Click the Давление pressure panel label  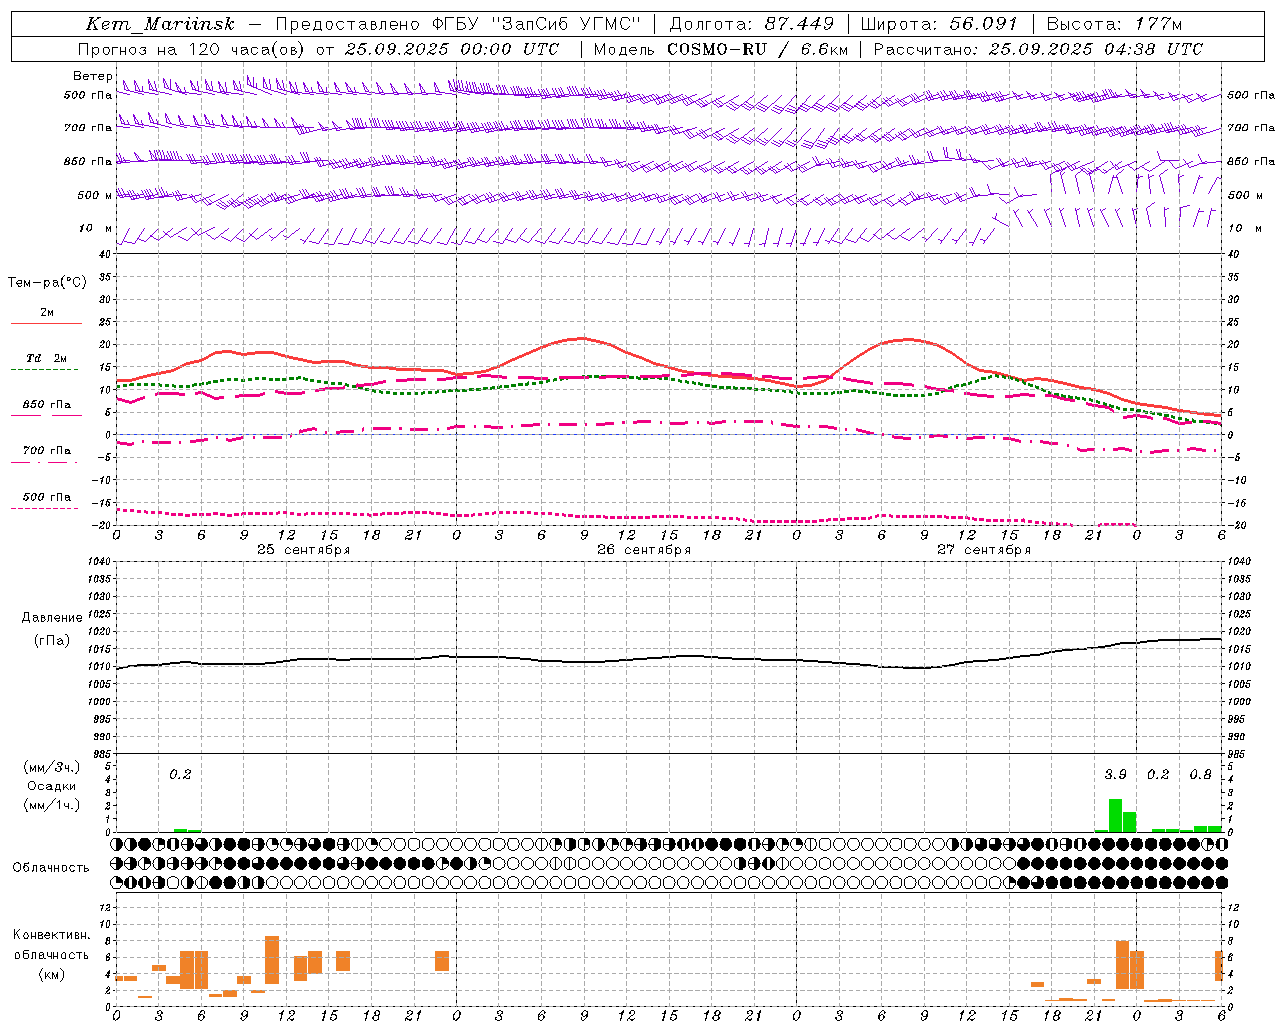click(52, 618)
